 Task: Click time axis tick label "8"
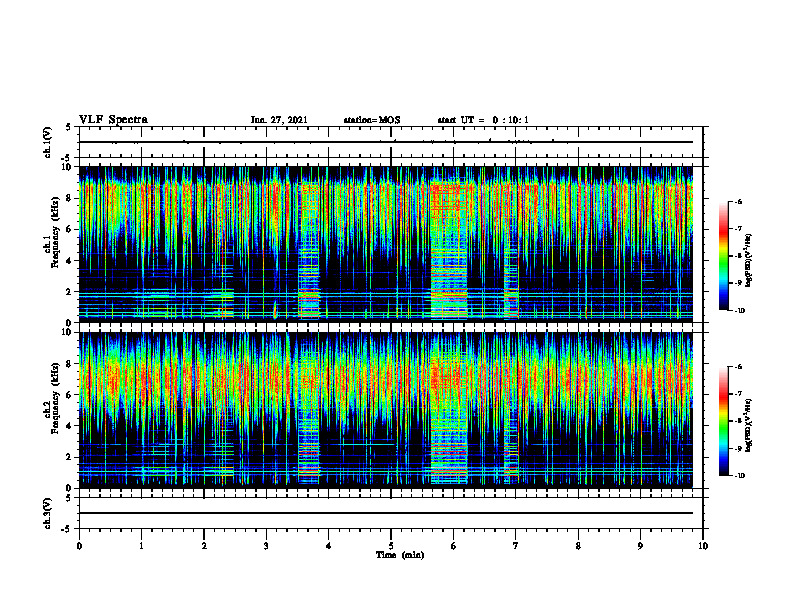tap(578, 546)
